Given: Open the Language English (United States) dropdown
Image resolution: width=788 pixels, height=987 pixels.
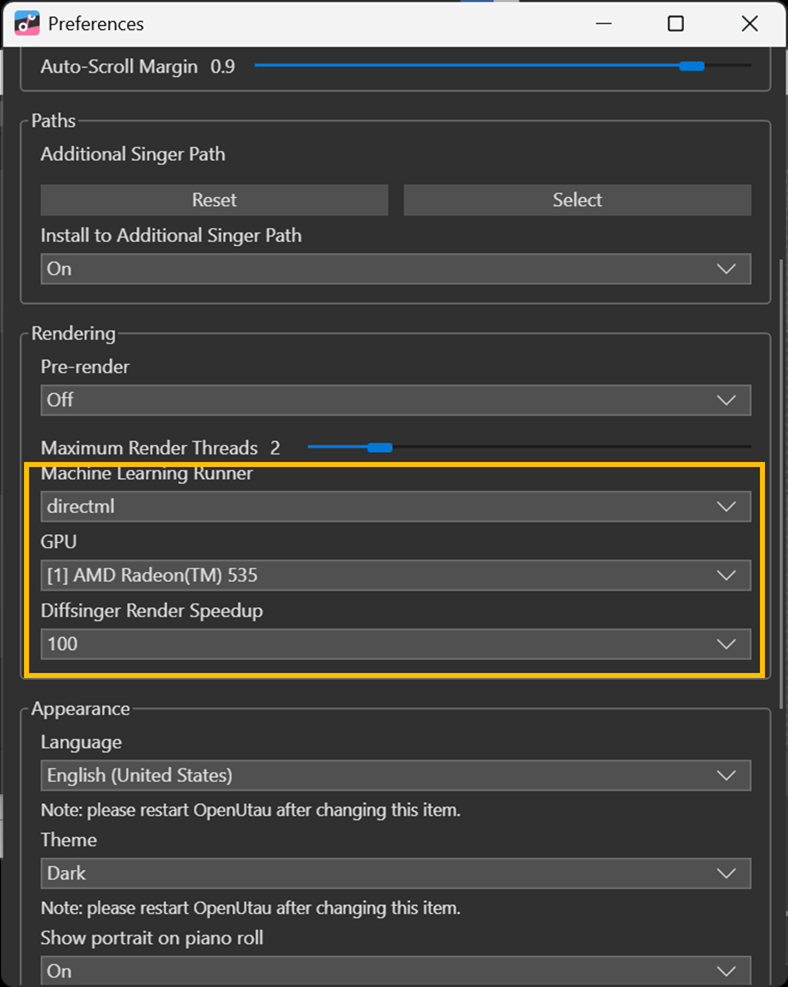Looking at the screenshot, I should coord(396,776).
